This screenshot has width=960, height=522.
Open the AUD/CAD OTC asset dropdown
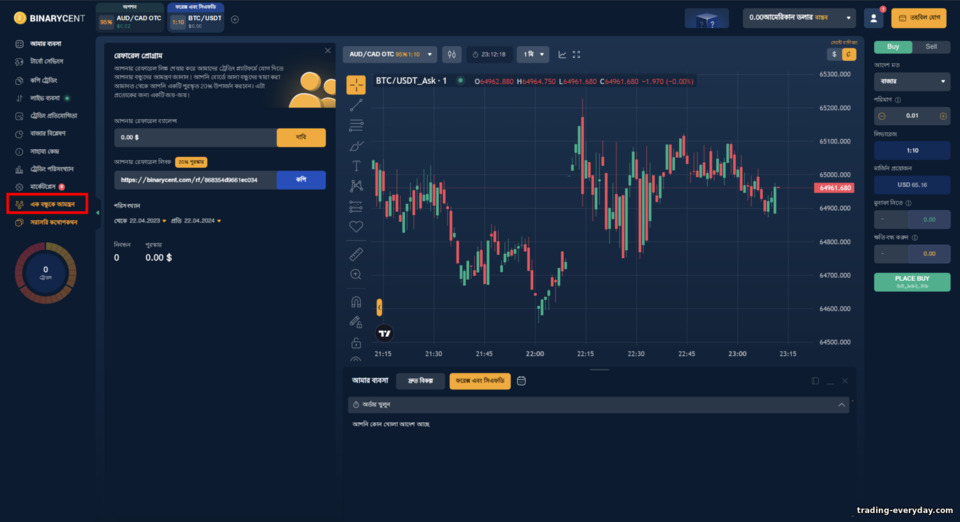click(390, 54)
